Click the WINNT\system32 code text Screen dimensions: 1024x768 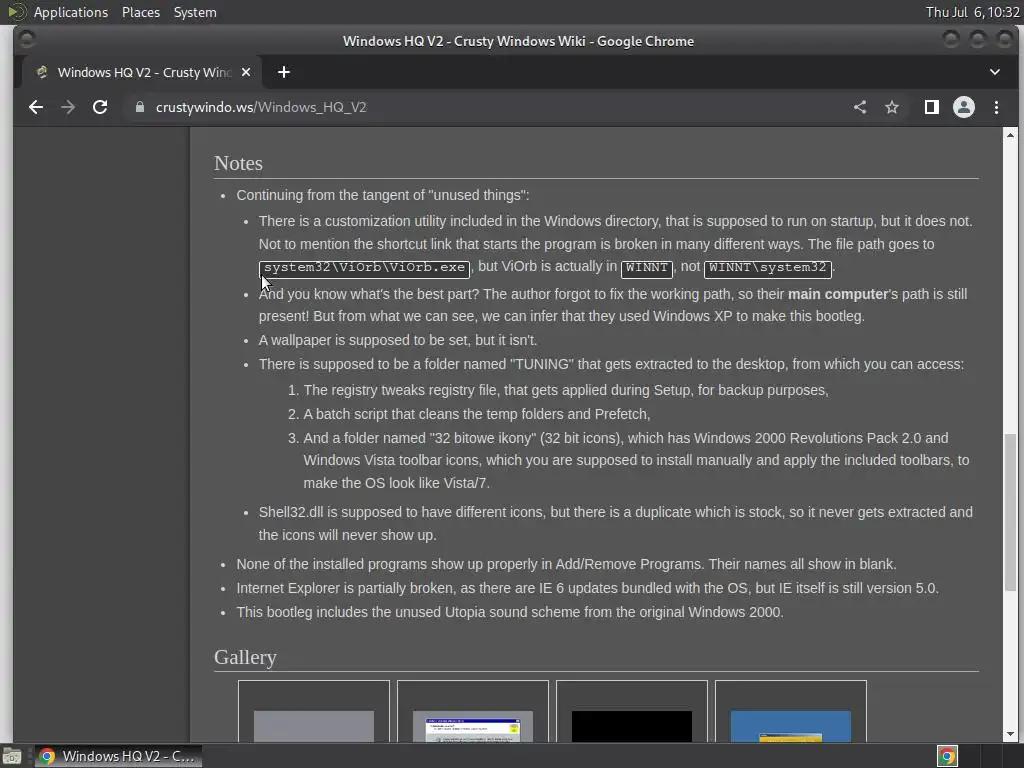pos(767,268)
